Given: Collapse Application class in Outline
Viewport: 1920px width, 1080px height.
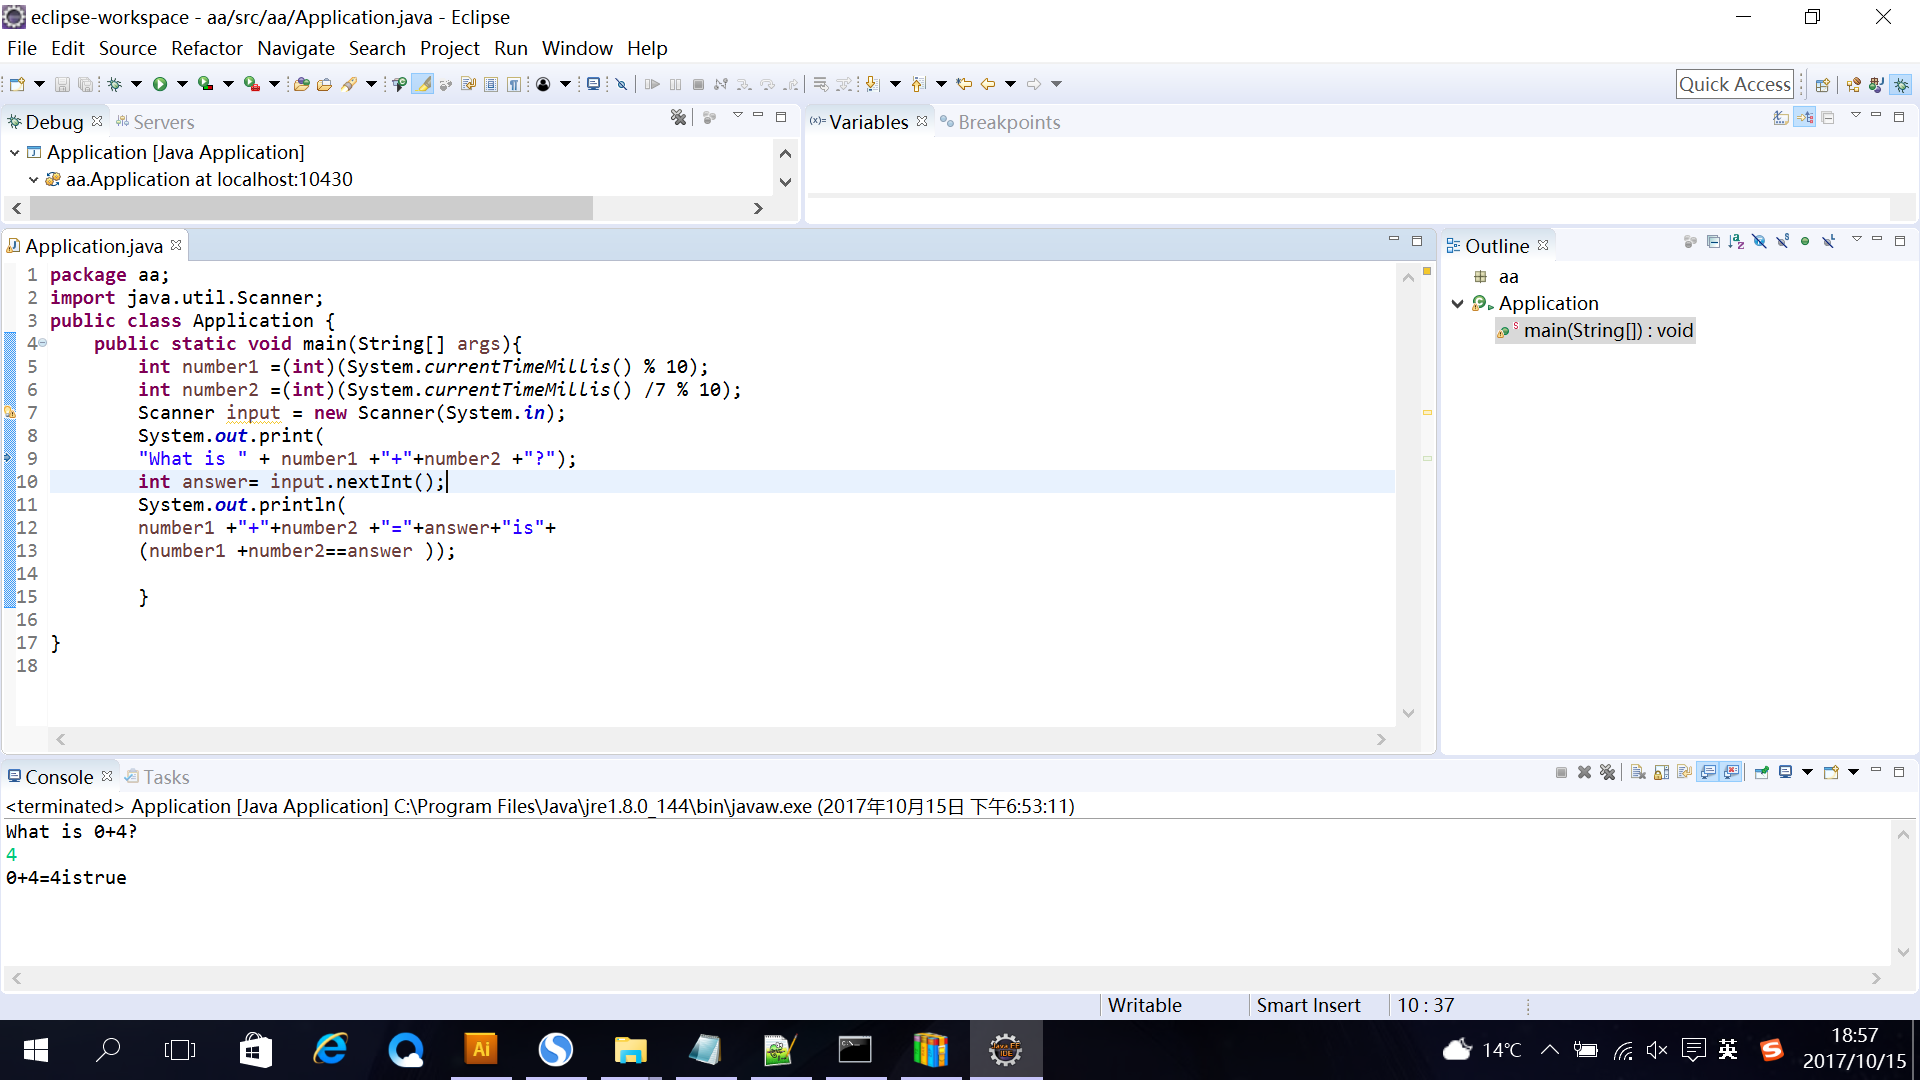Looking at the screenshot, I should tap(1457, 304).
